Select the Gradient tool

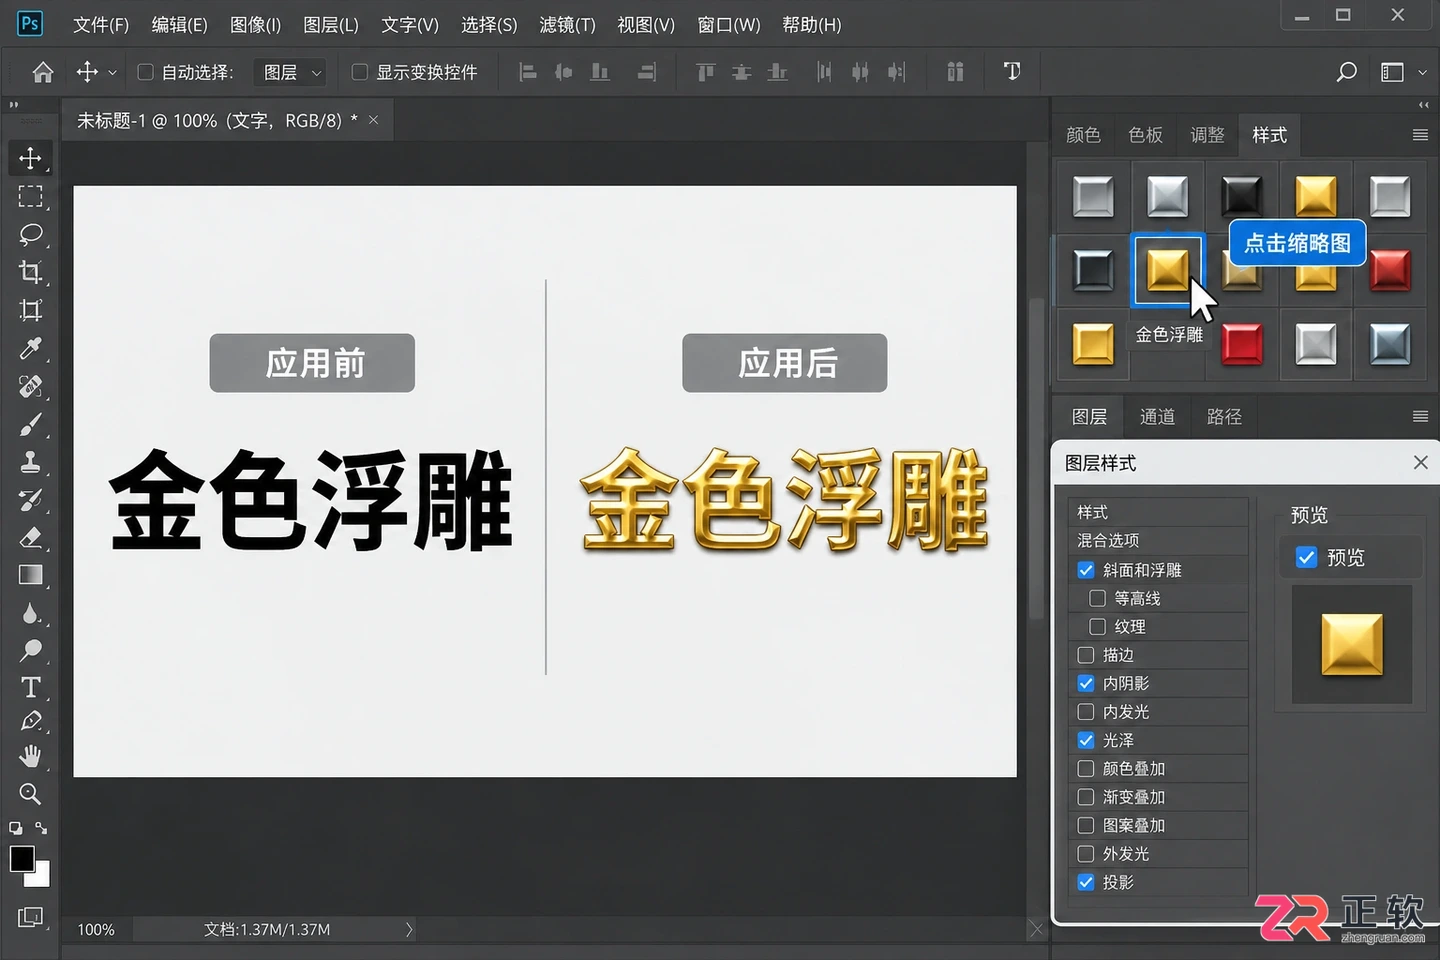point(31,575)
